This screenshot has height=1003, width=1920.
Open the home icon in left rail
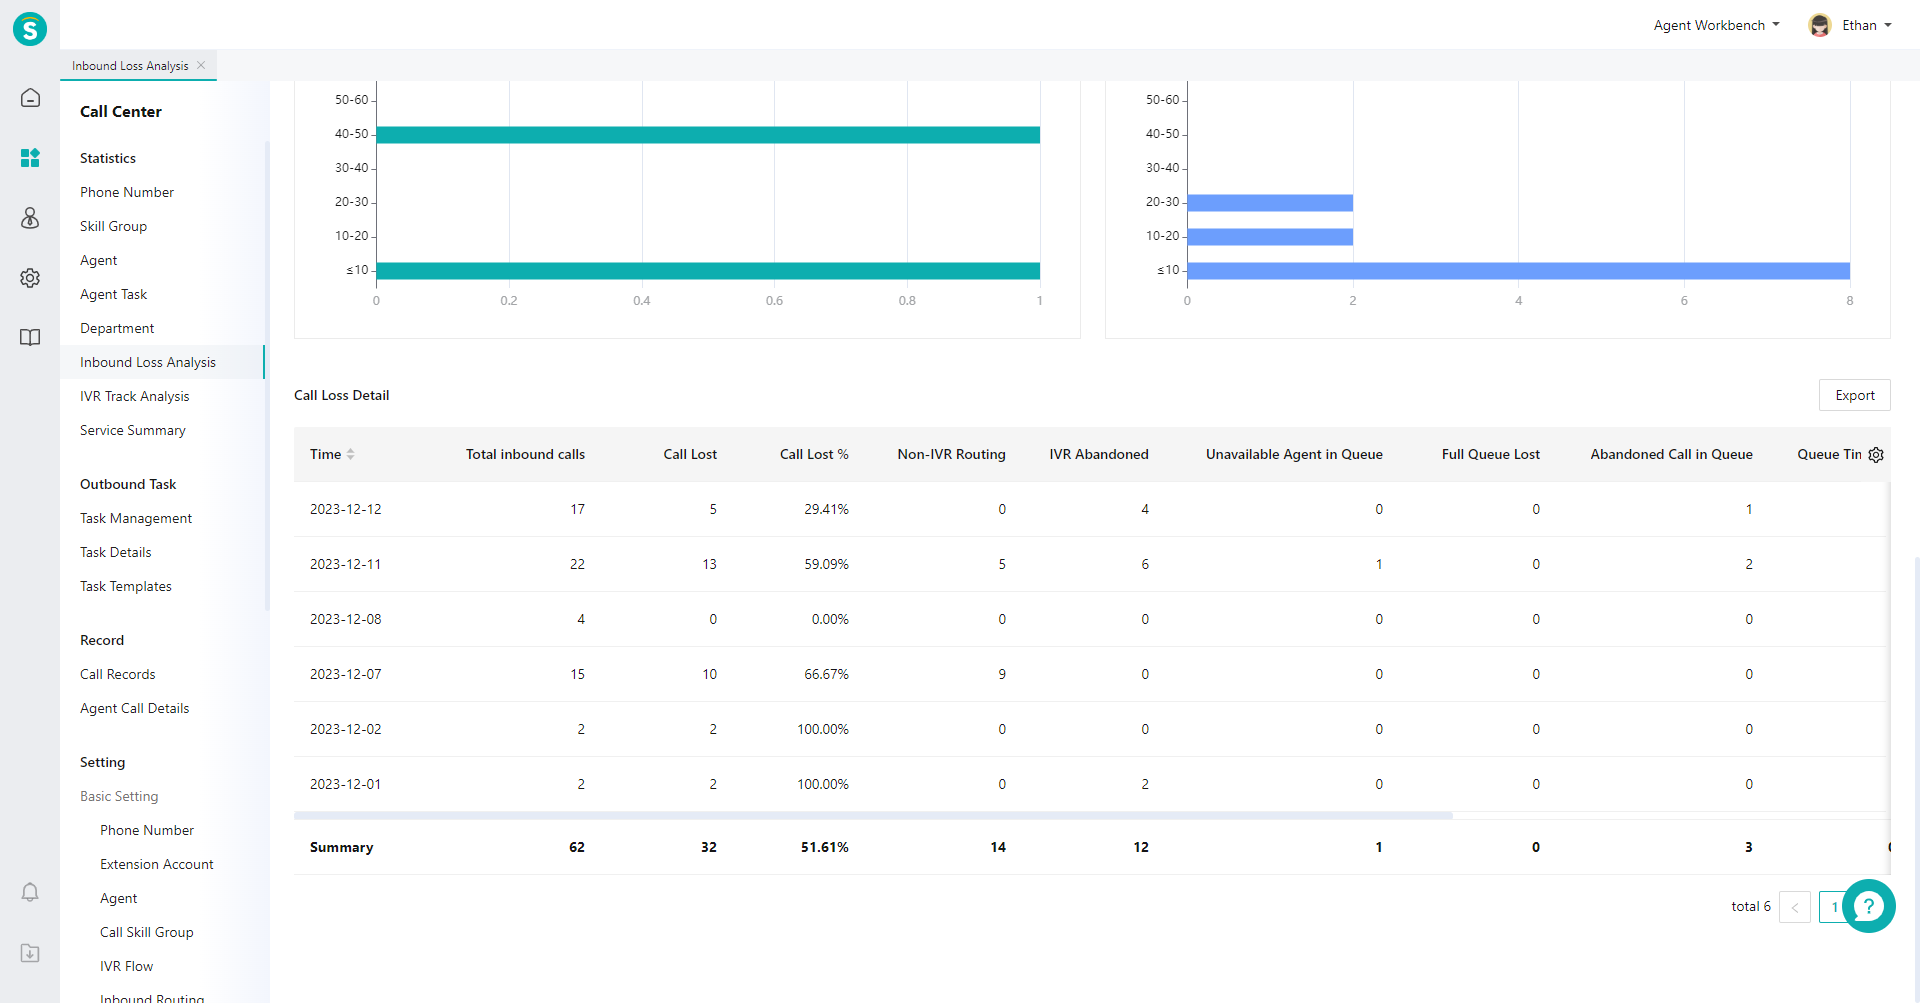click(x=30, y=98)
